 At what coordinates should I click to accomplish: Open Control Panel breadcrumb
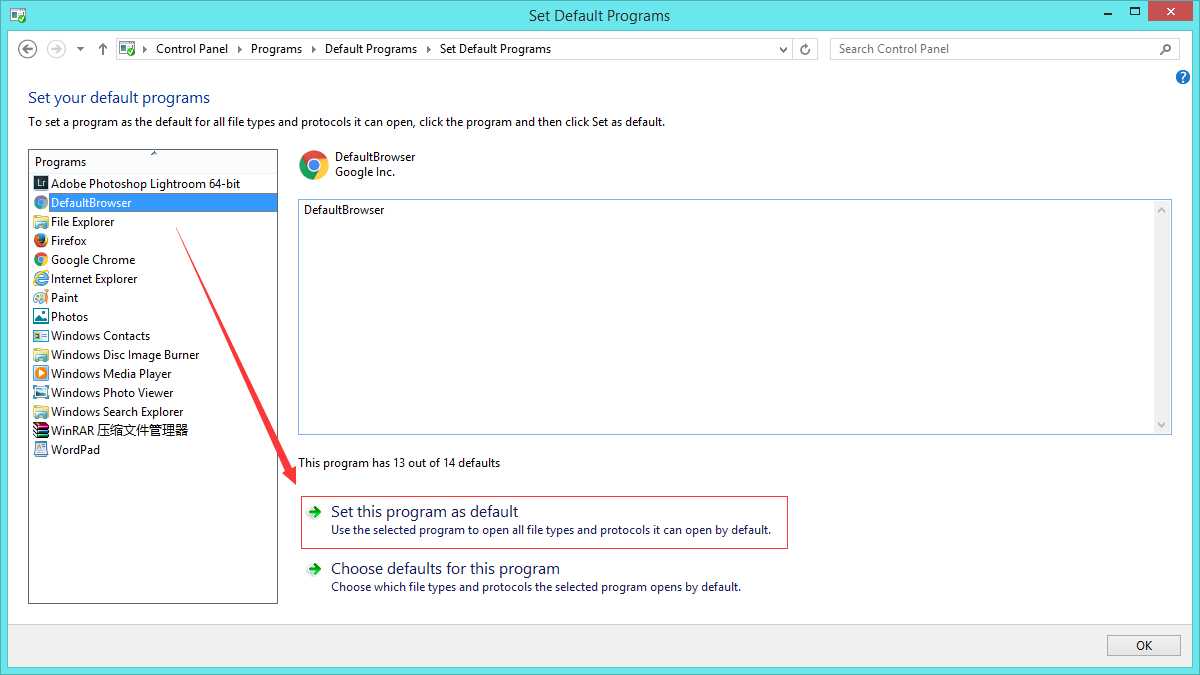point(192,49)
